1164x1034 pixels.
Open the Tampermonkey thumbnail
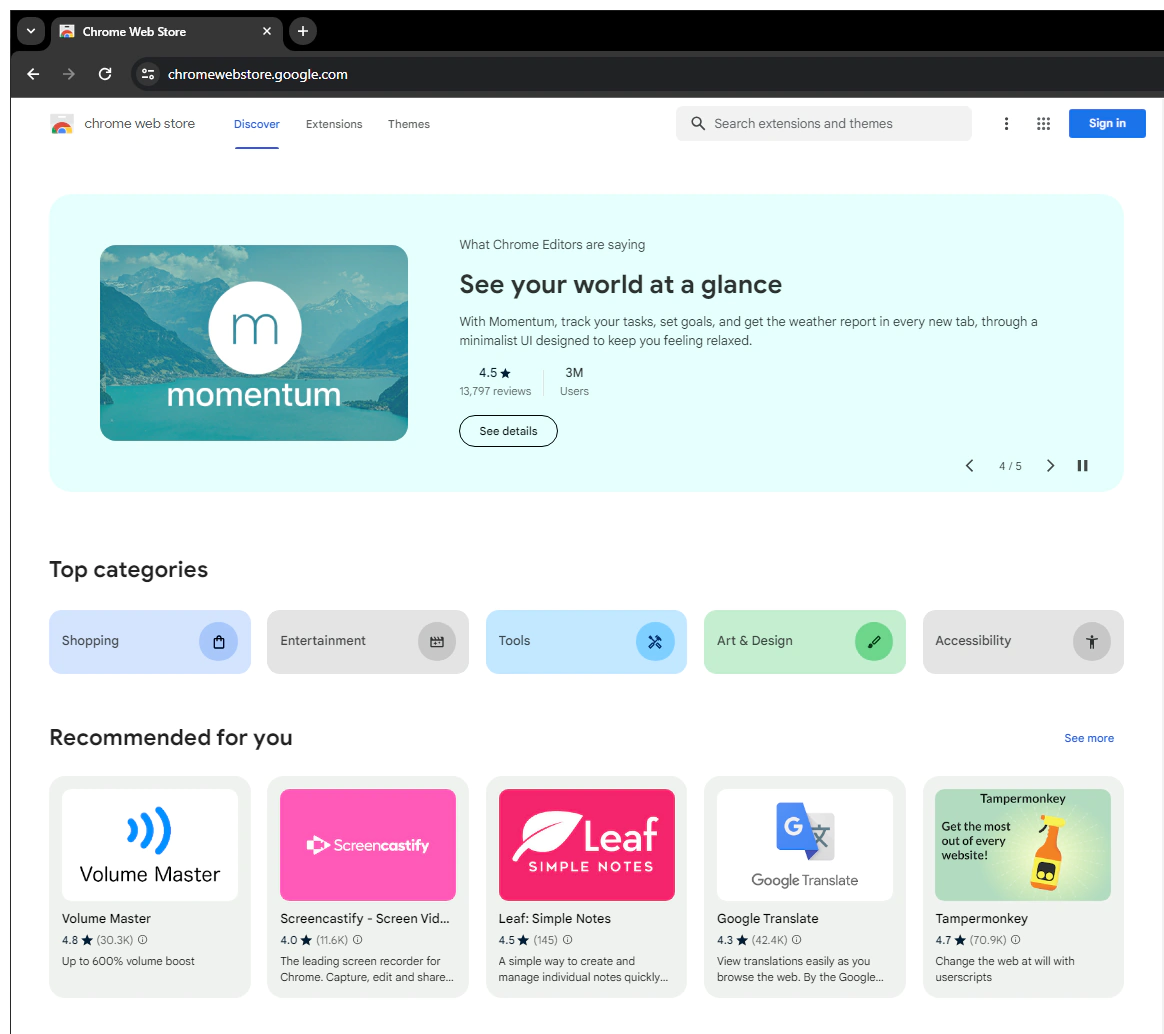1023,845
